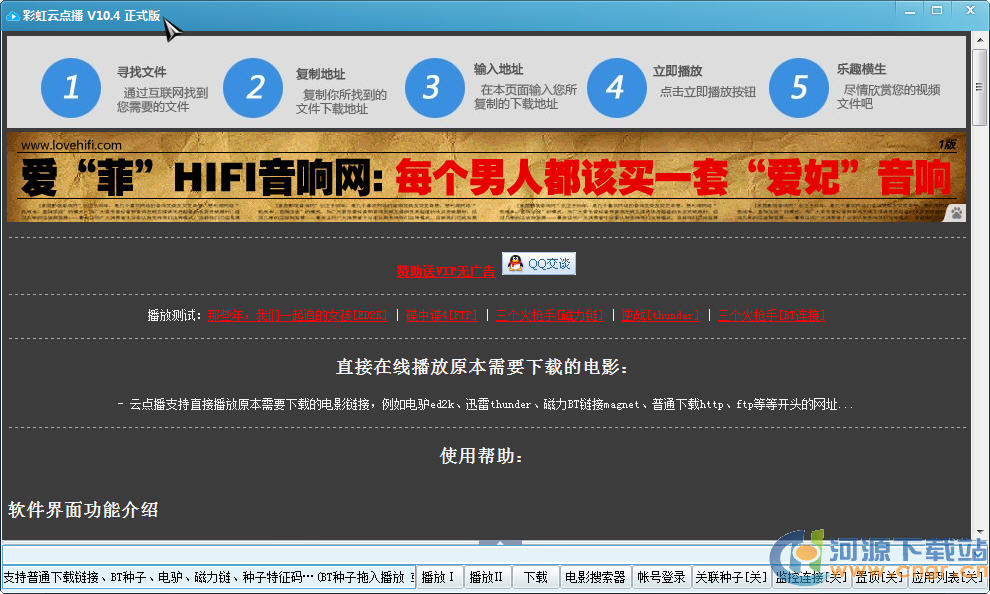Viewport: 990px width, 594px height.
Task: Click the step 2 复制地址 circle icon
Action: tap(253, 88)
